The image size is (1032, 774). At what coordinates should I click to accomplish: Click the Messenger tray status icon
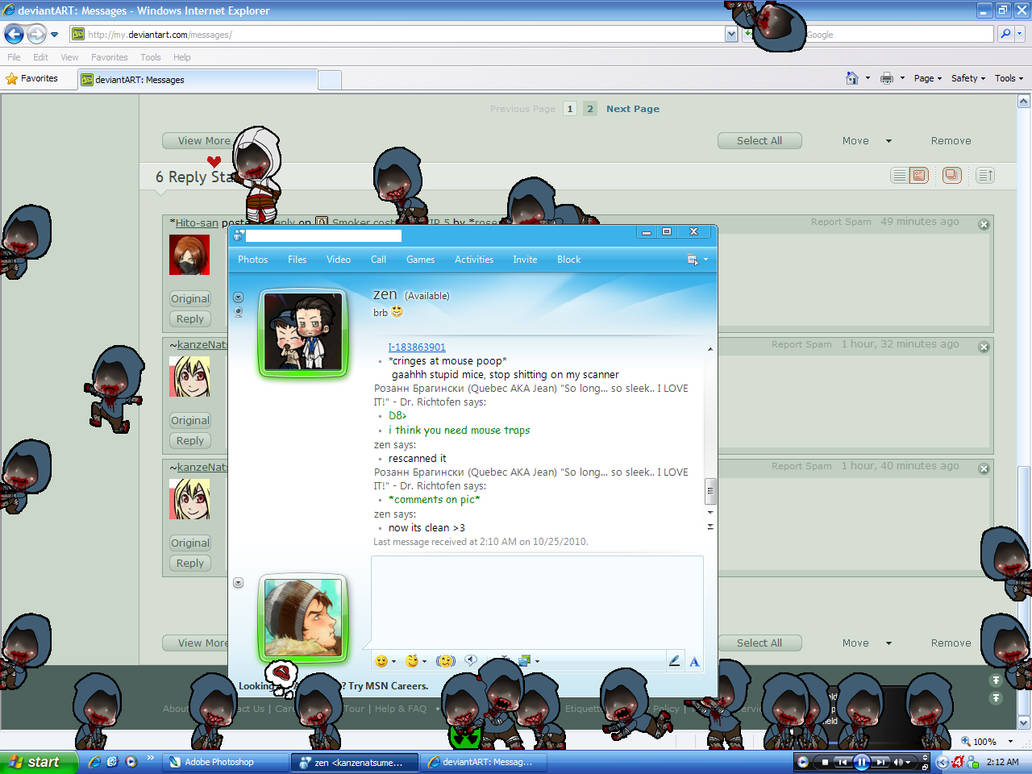tap(973, 762)
